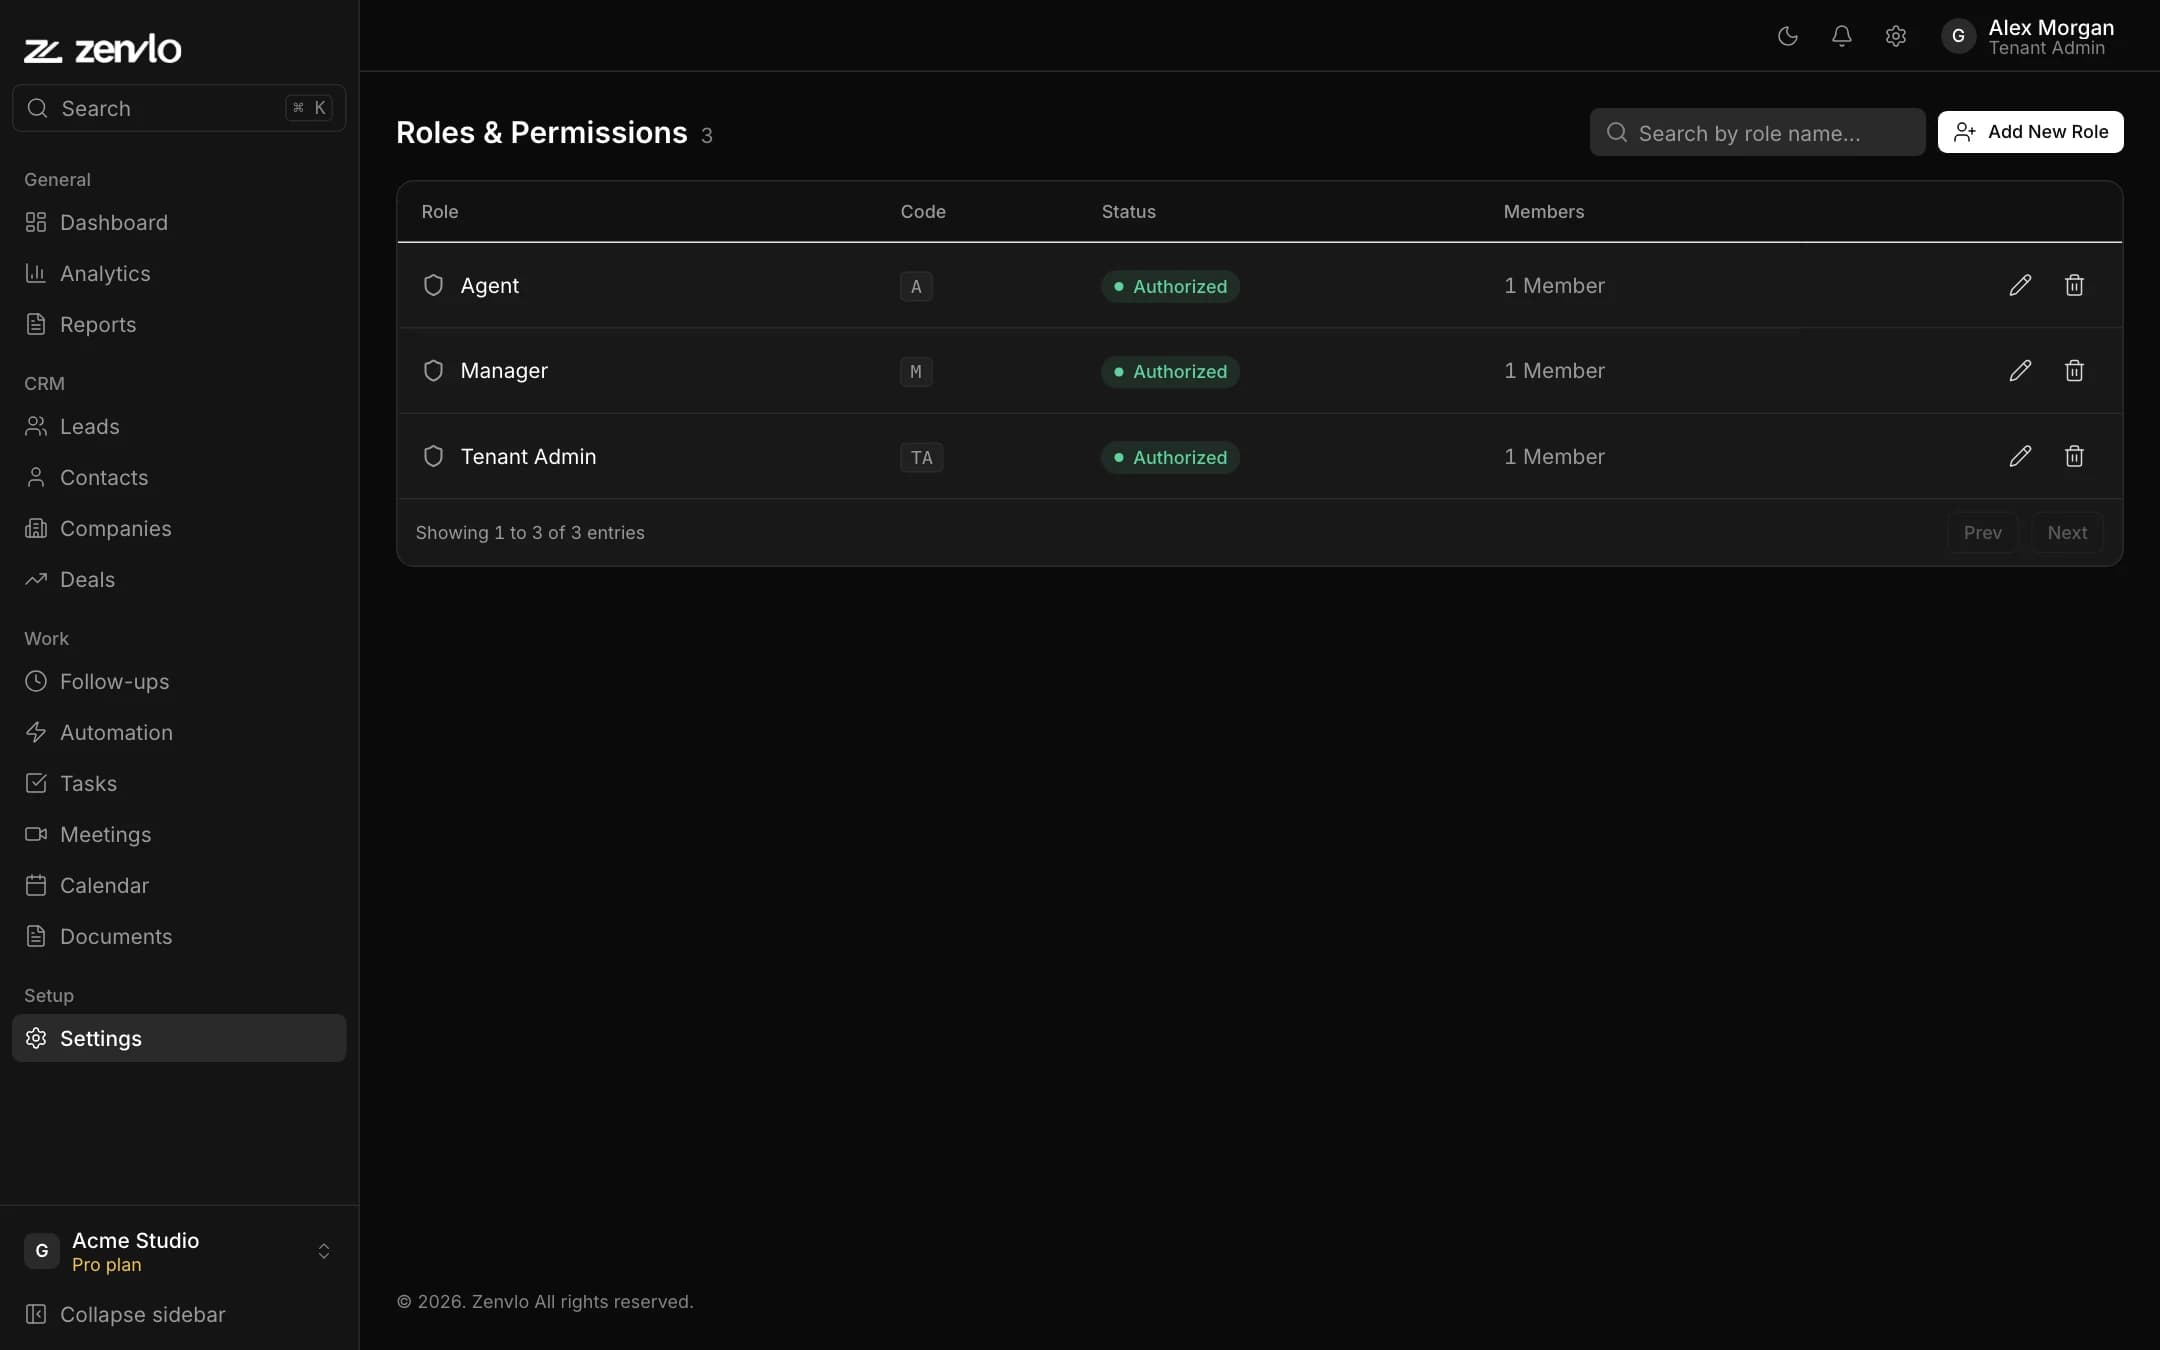Screen dimensions: 2160x1350
Task: Edit the Manager role pencil icon
Action: (x=2020, y=370)
